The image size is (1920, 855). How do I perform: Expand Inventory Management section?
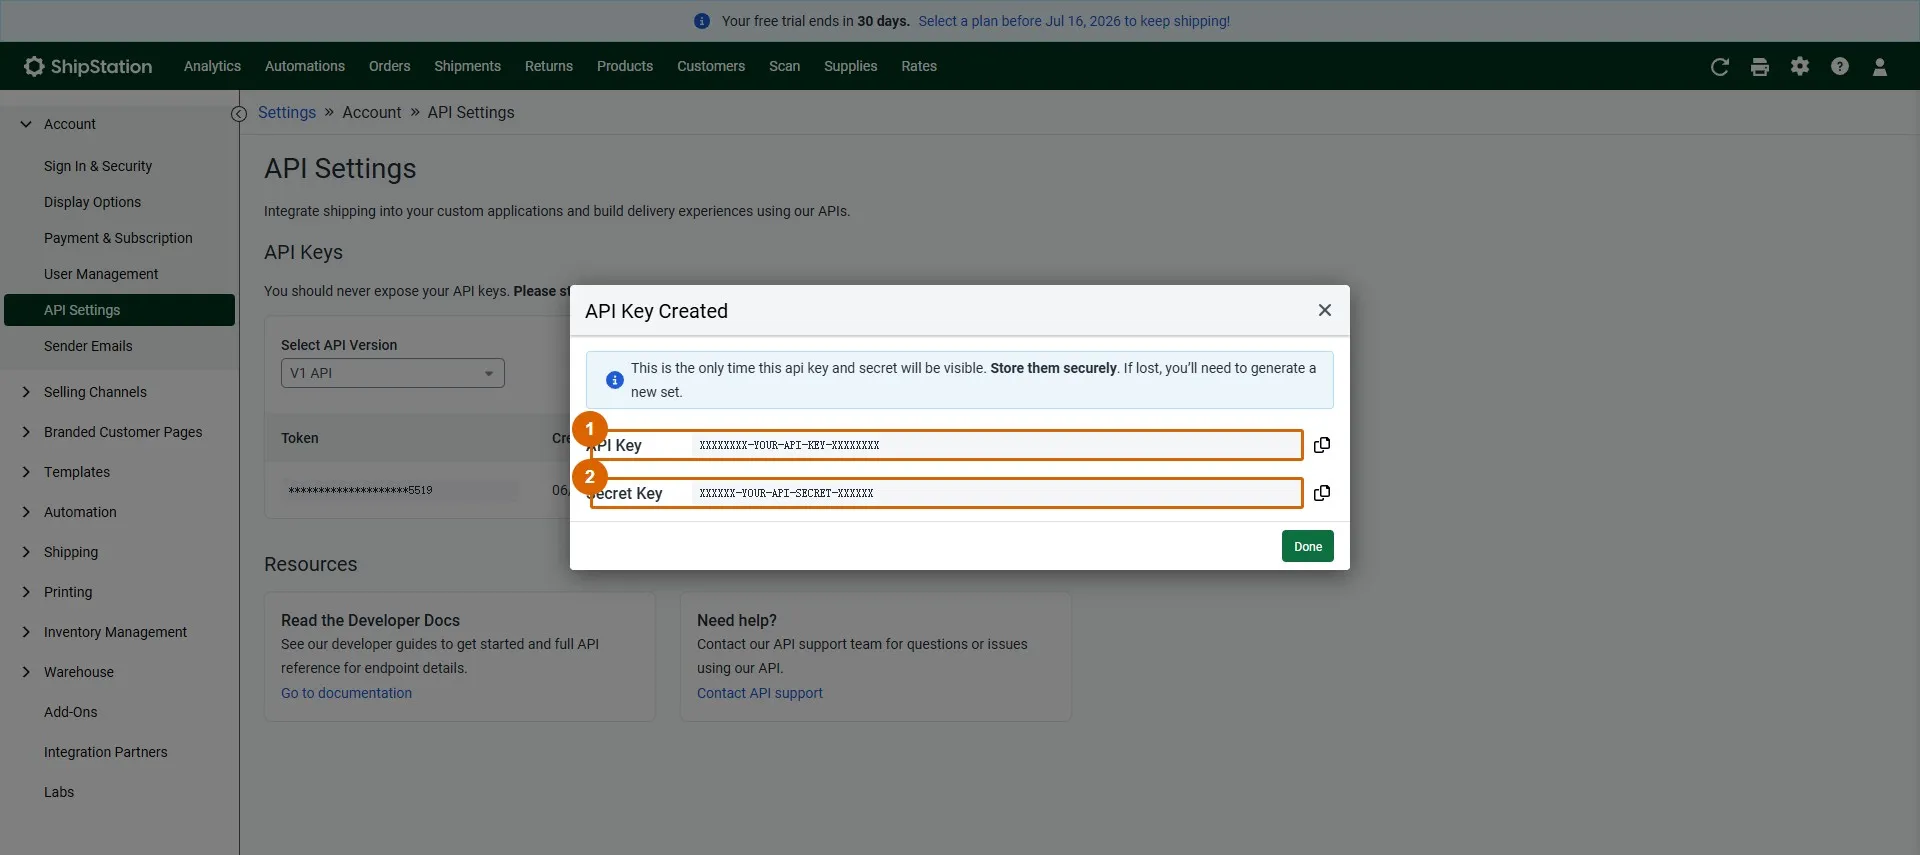26,632
